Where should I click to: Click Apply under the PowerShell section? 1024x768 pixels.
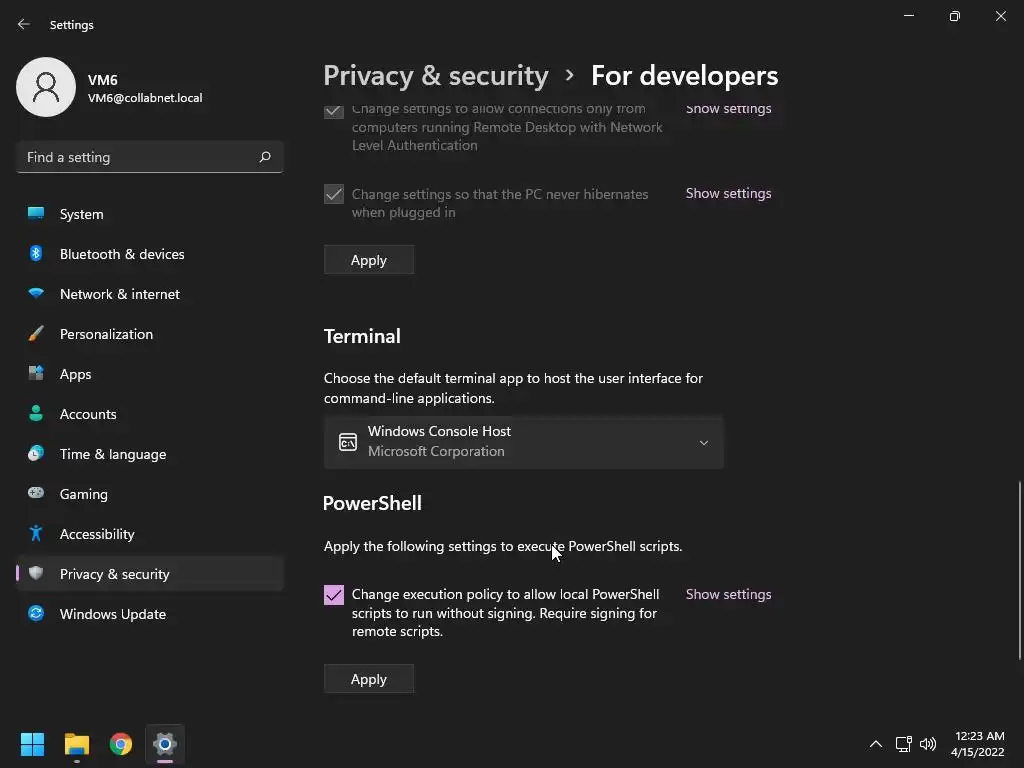click(x=368, y=679)
